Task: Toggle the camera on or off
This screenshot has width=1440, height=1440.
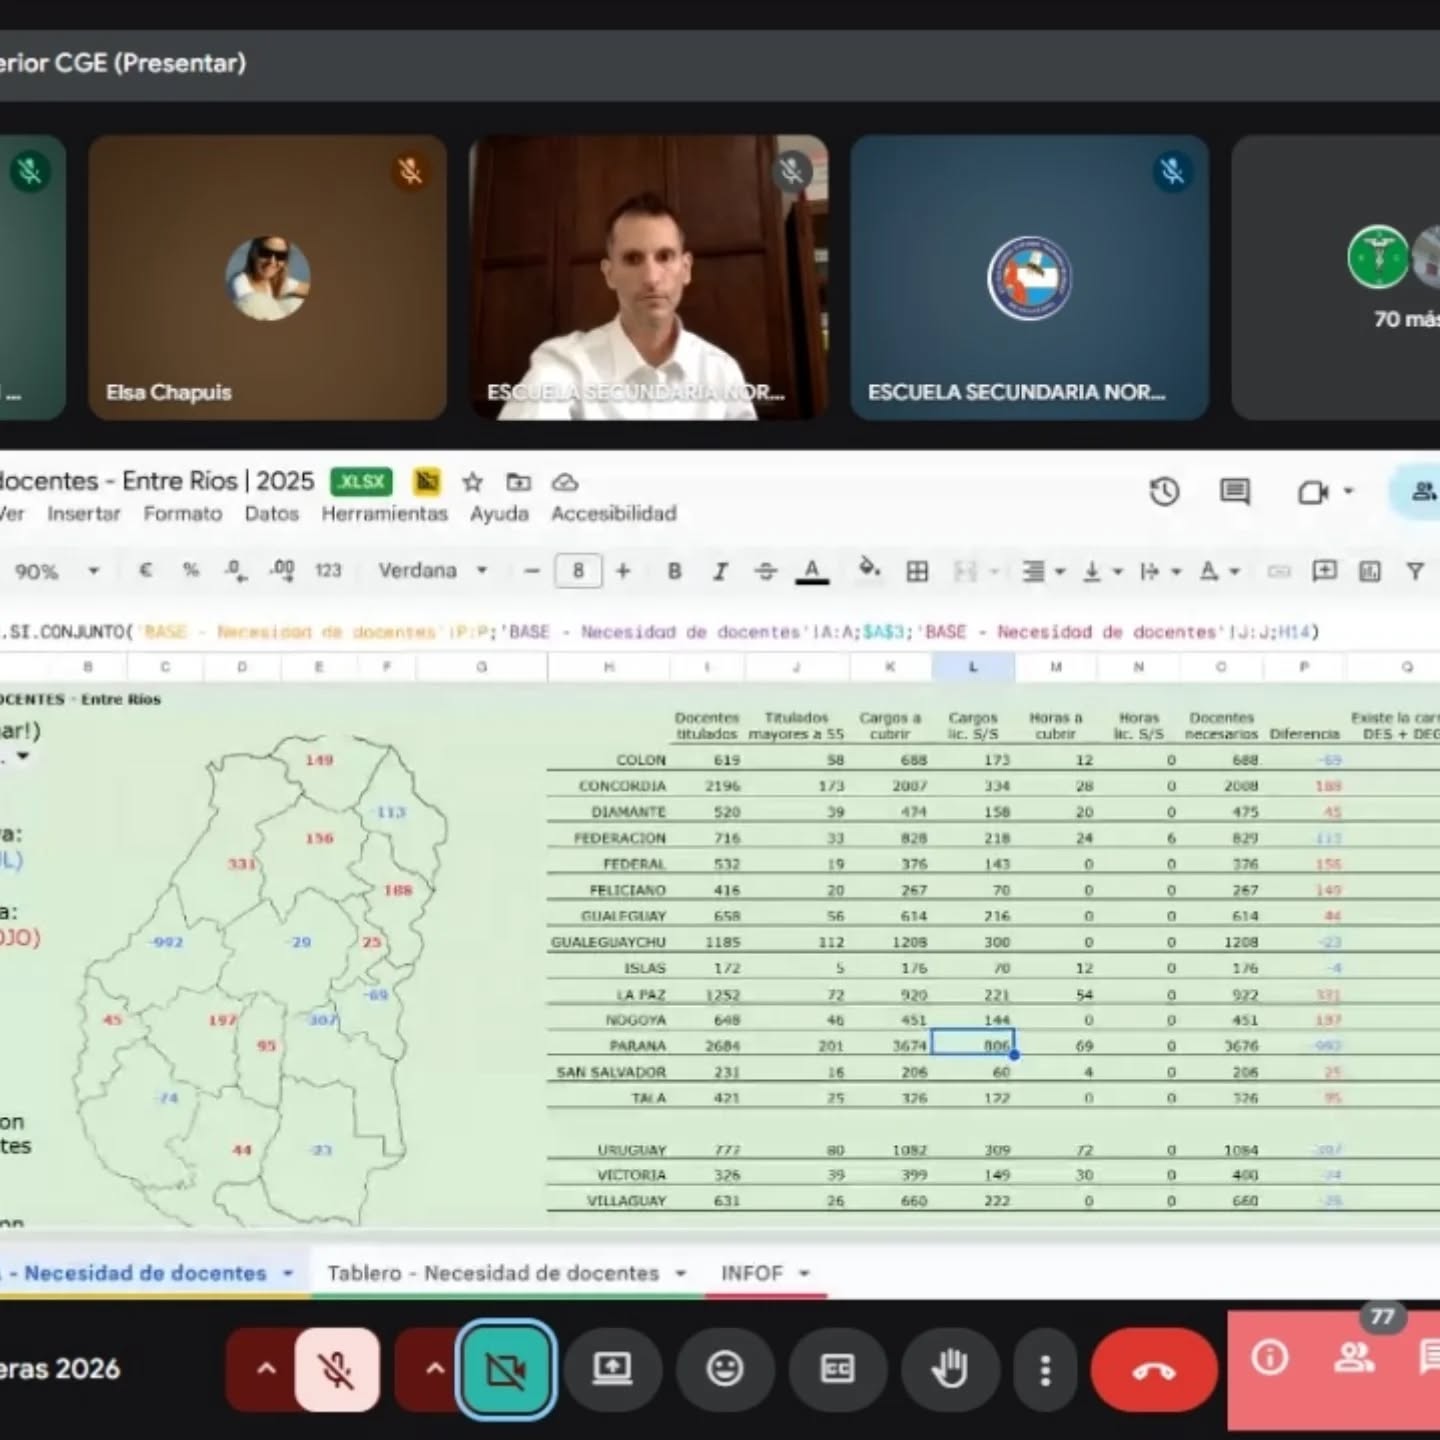Action: click(x=506, y=1369)
